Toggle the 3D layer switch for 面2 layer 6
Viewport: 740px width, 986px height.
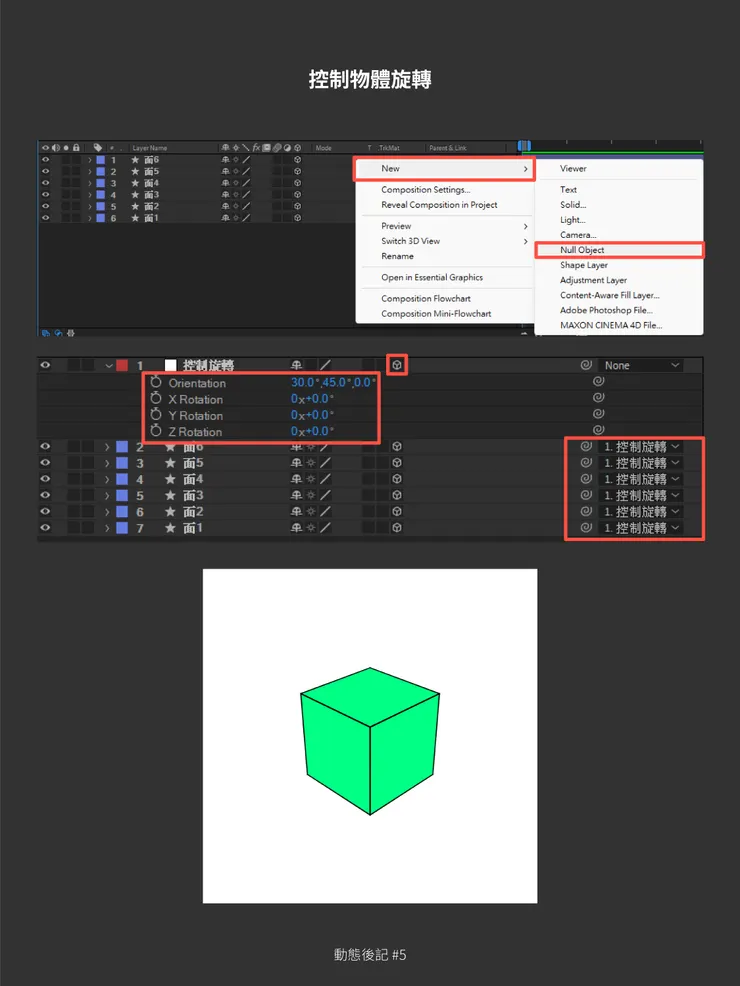tap(397, 512)
